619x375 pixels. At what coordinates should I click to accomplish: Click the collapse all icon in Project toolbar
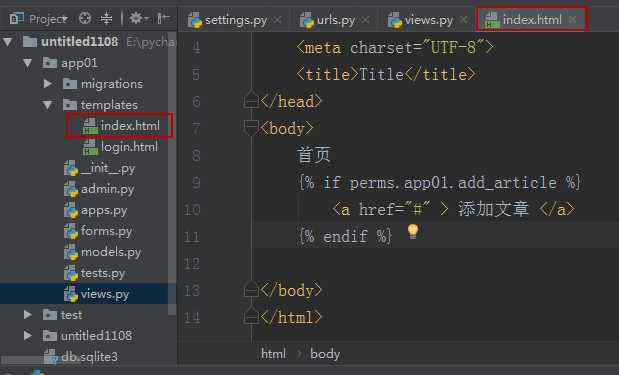[x=106, y=18]
